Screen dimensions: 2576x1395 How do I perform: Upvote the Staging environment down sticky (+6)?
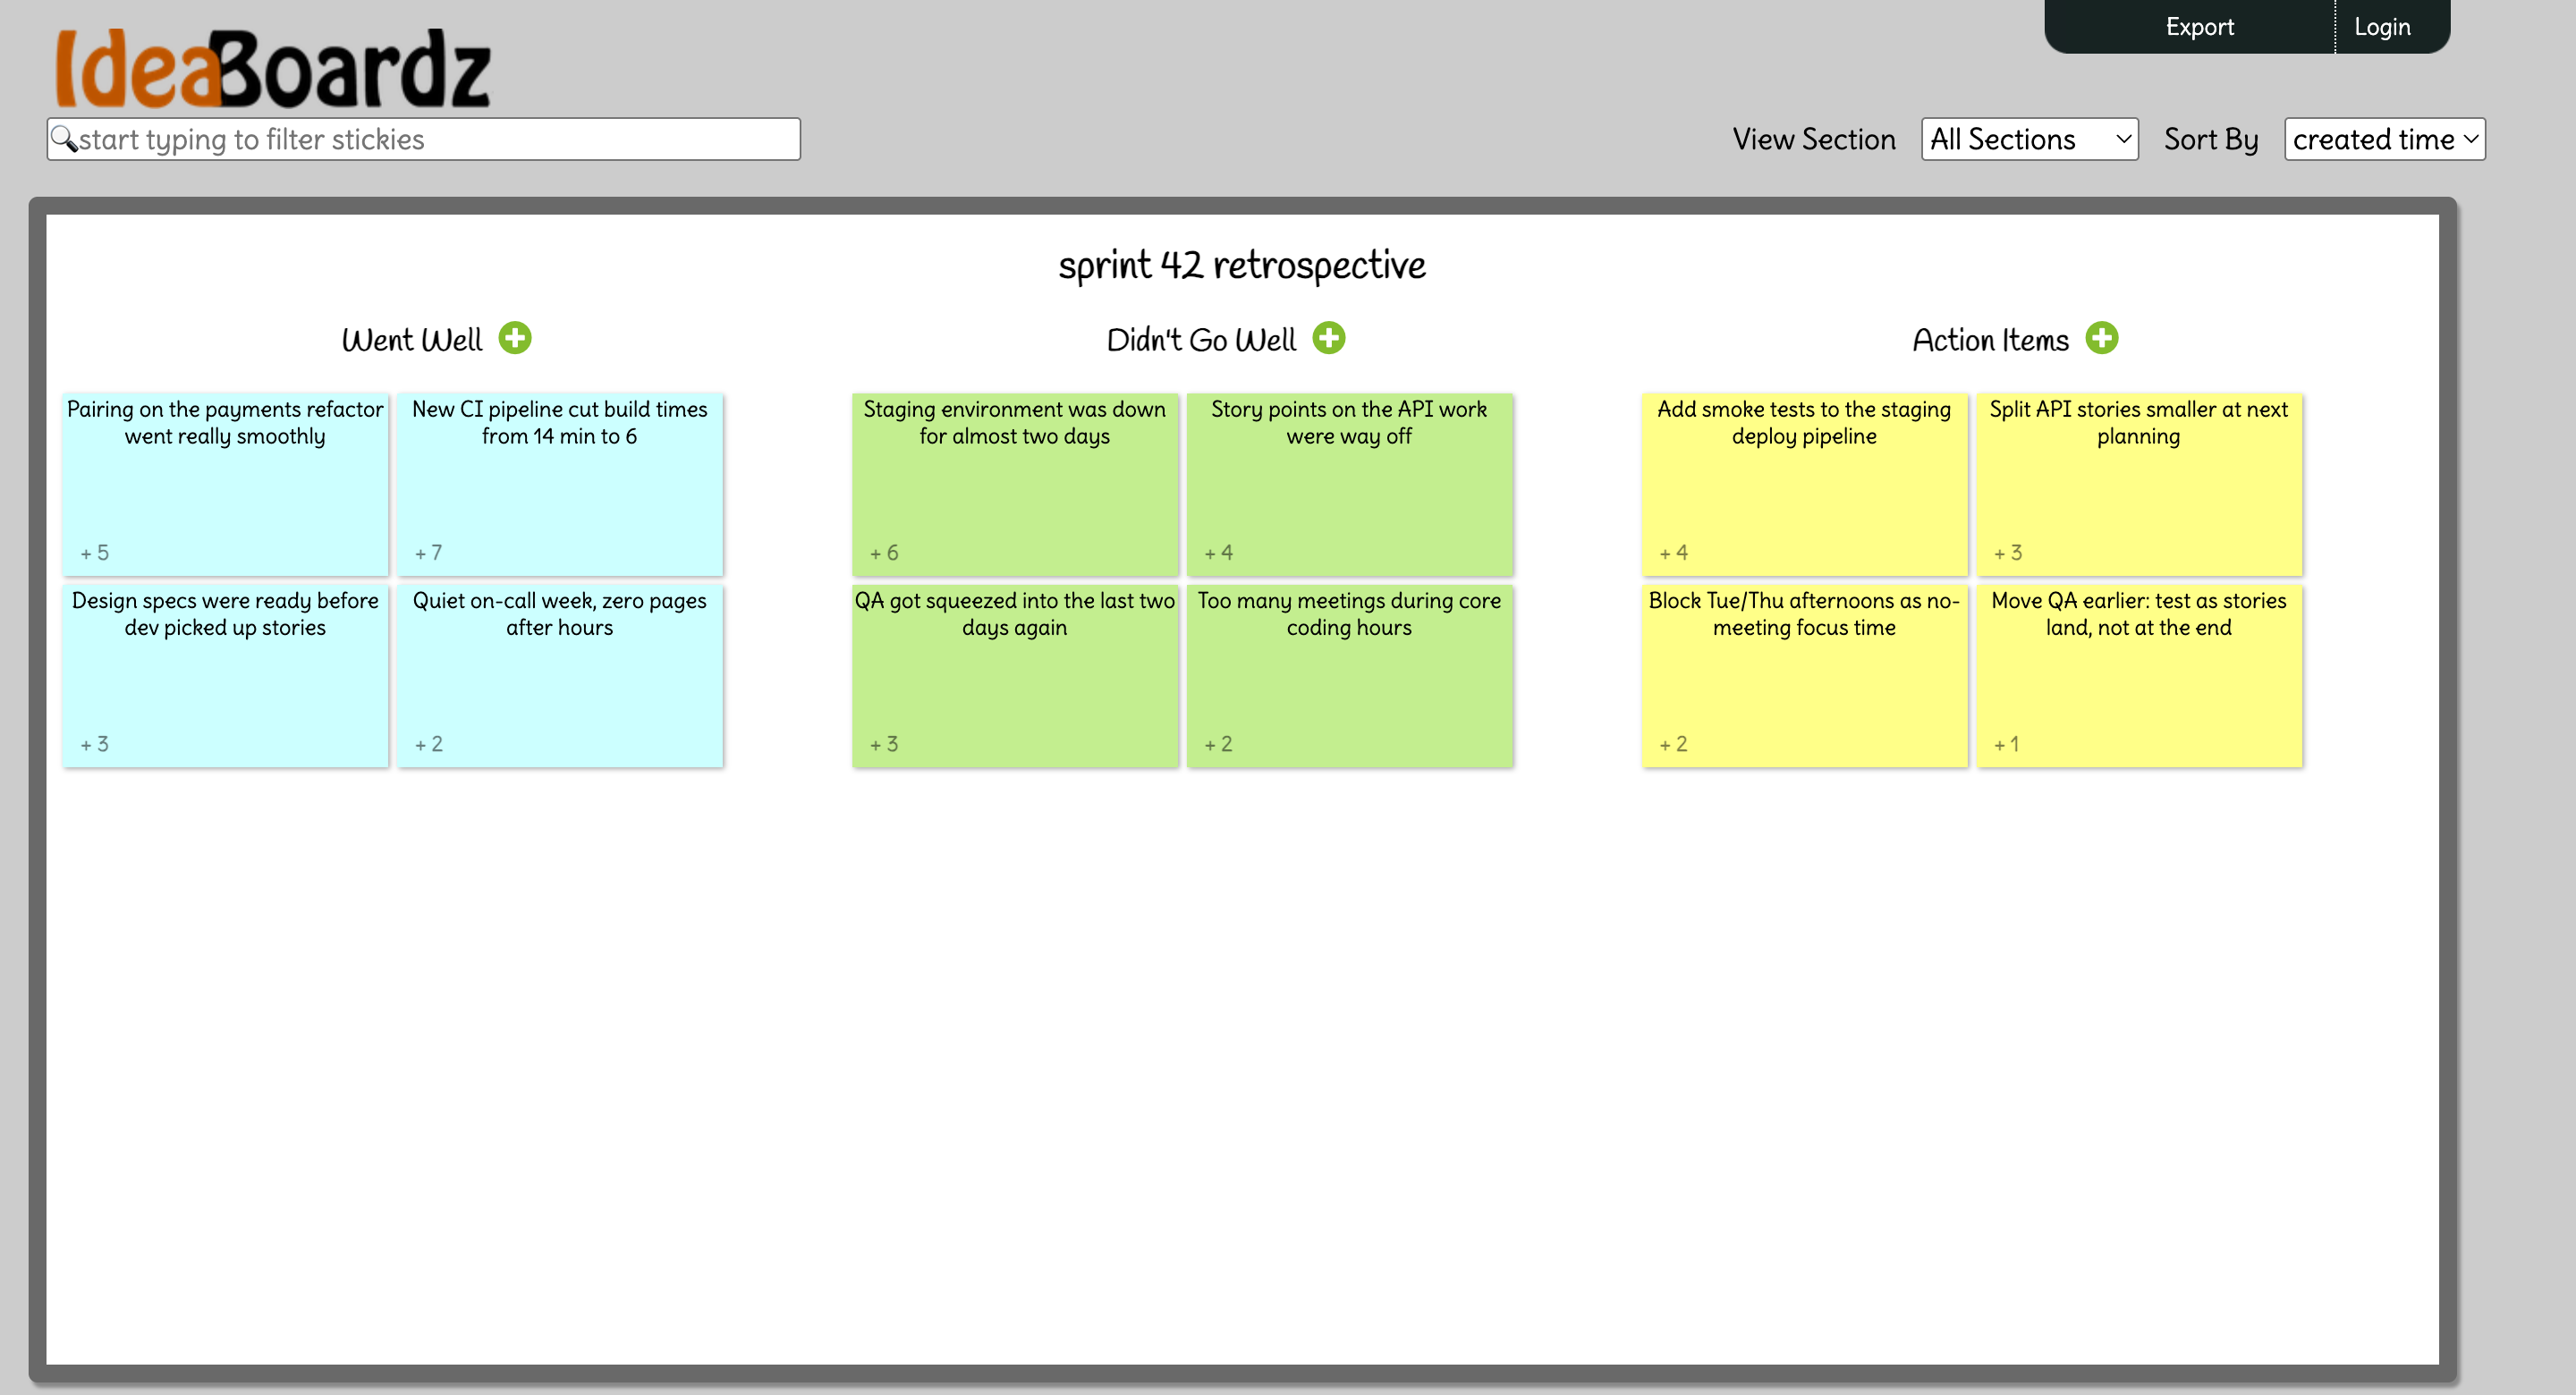(x=884, y=553)
